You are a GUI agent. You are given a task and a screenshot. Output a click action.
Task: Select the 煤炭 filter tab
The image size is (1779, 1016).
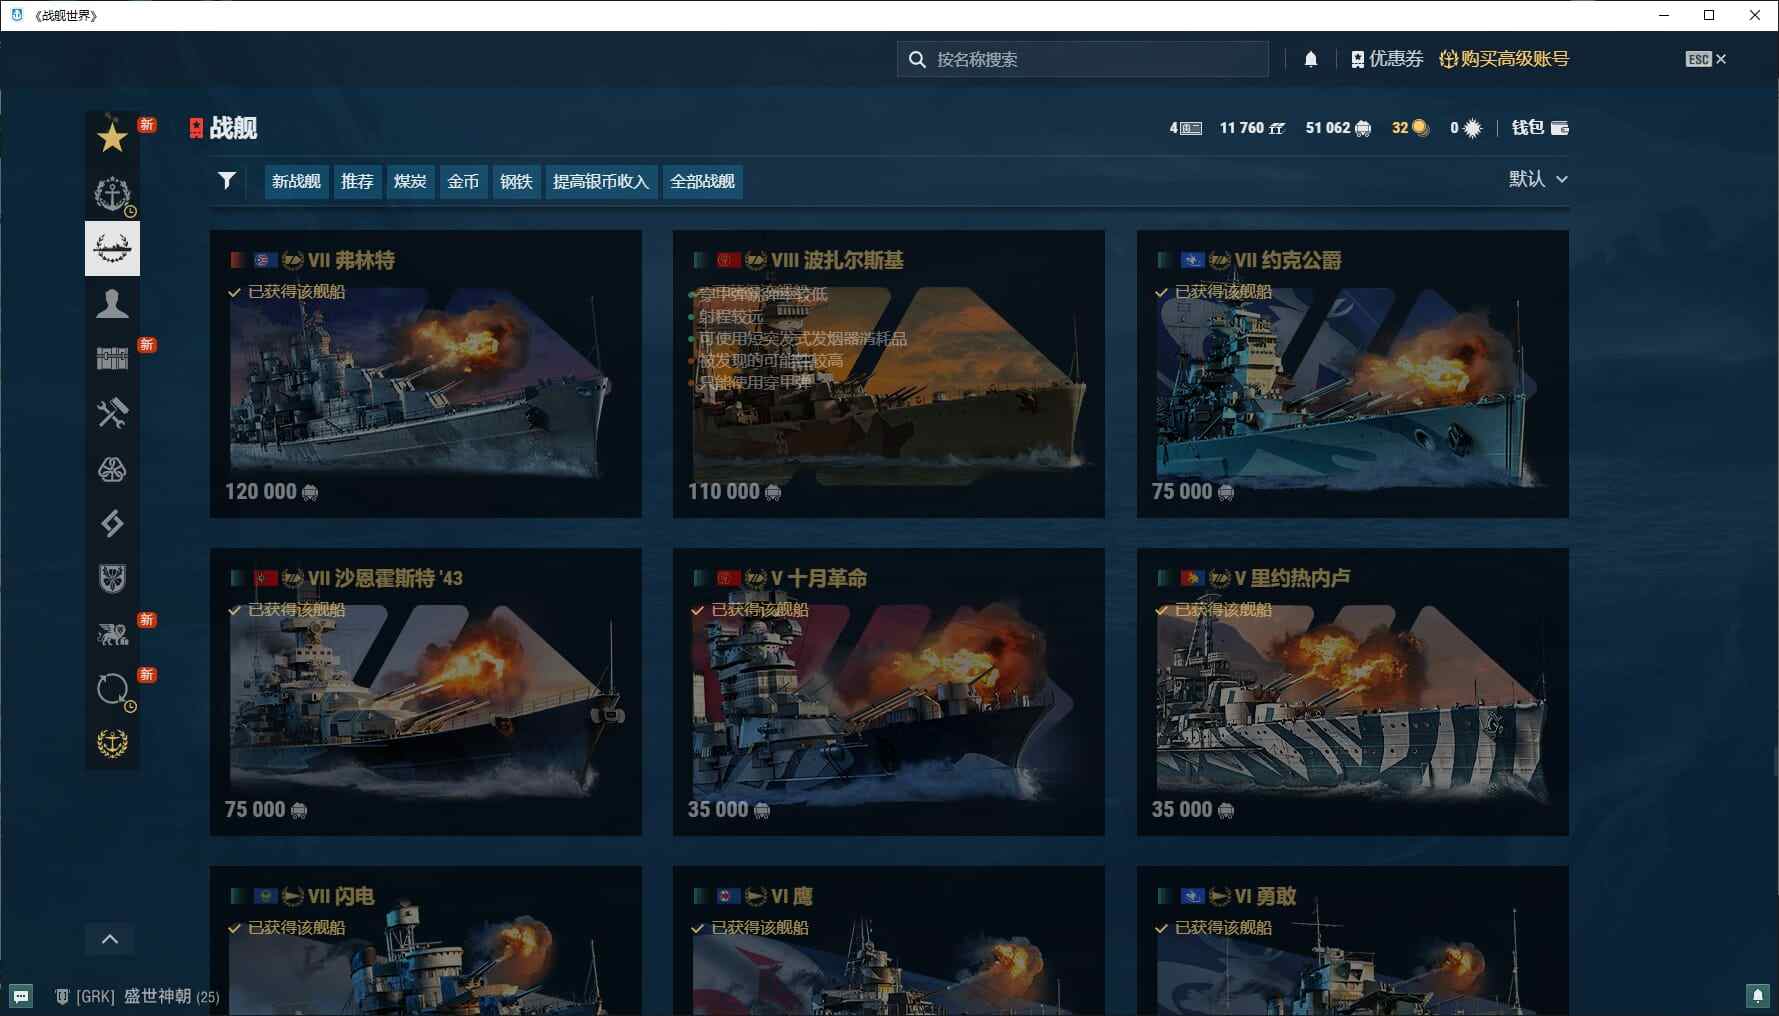[410, 181]
